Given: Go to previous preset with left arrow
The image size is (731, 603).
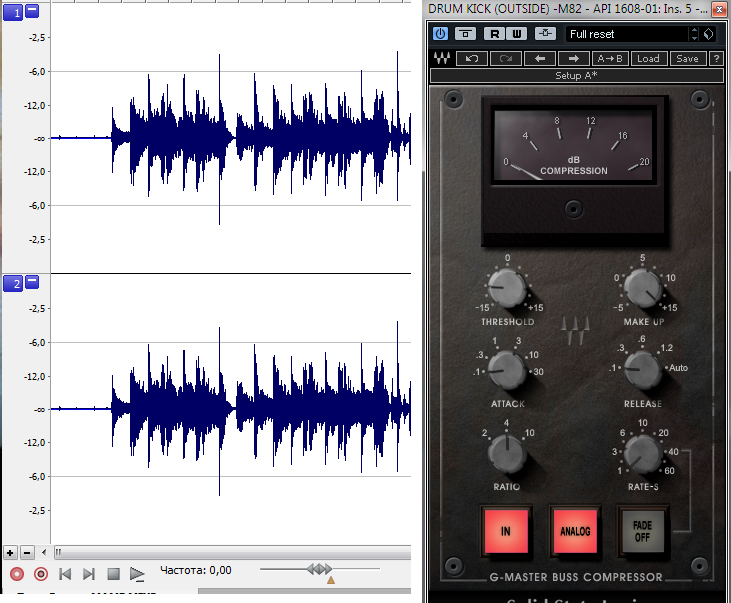Looking at the screenshot, I should point(540,59).
